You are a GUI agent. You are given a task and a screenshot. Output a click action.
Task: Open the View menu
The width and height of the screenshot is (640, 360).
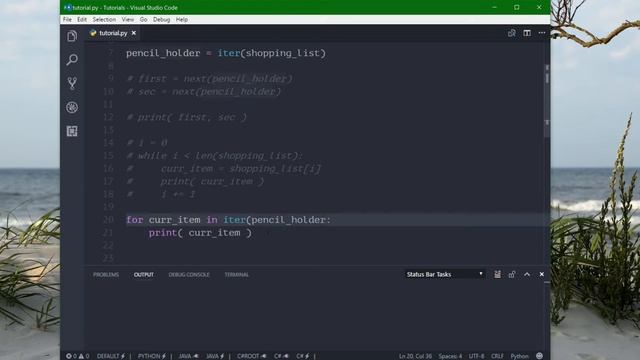[128, 20]
